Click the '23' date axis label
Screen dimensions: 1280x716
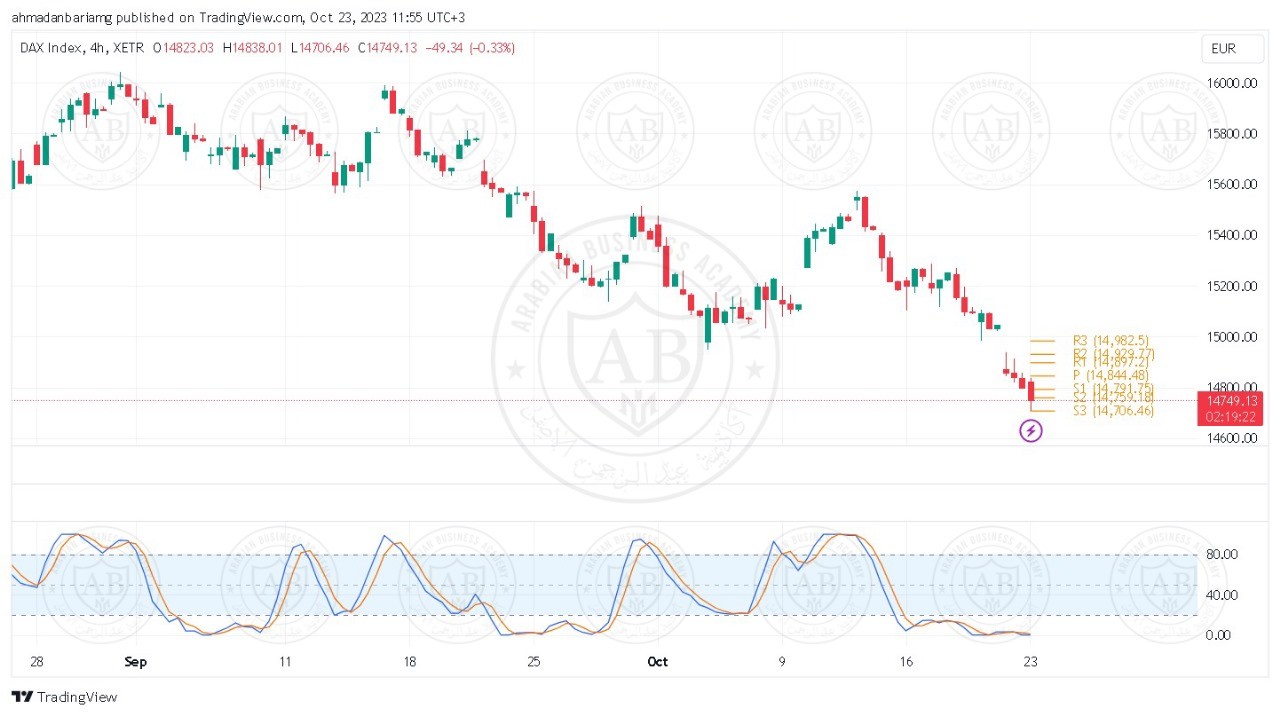[1031, 662]
